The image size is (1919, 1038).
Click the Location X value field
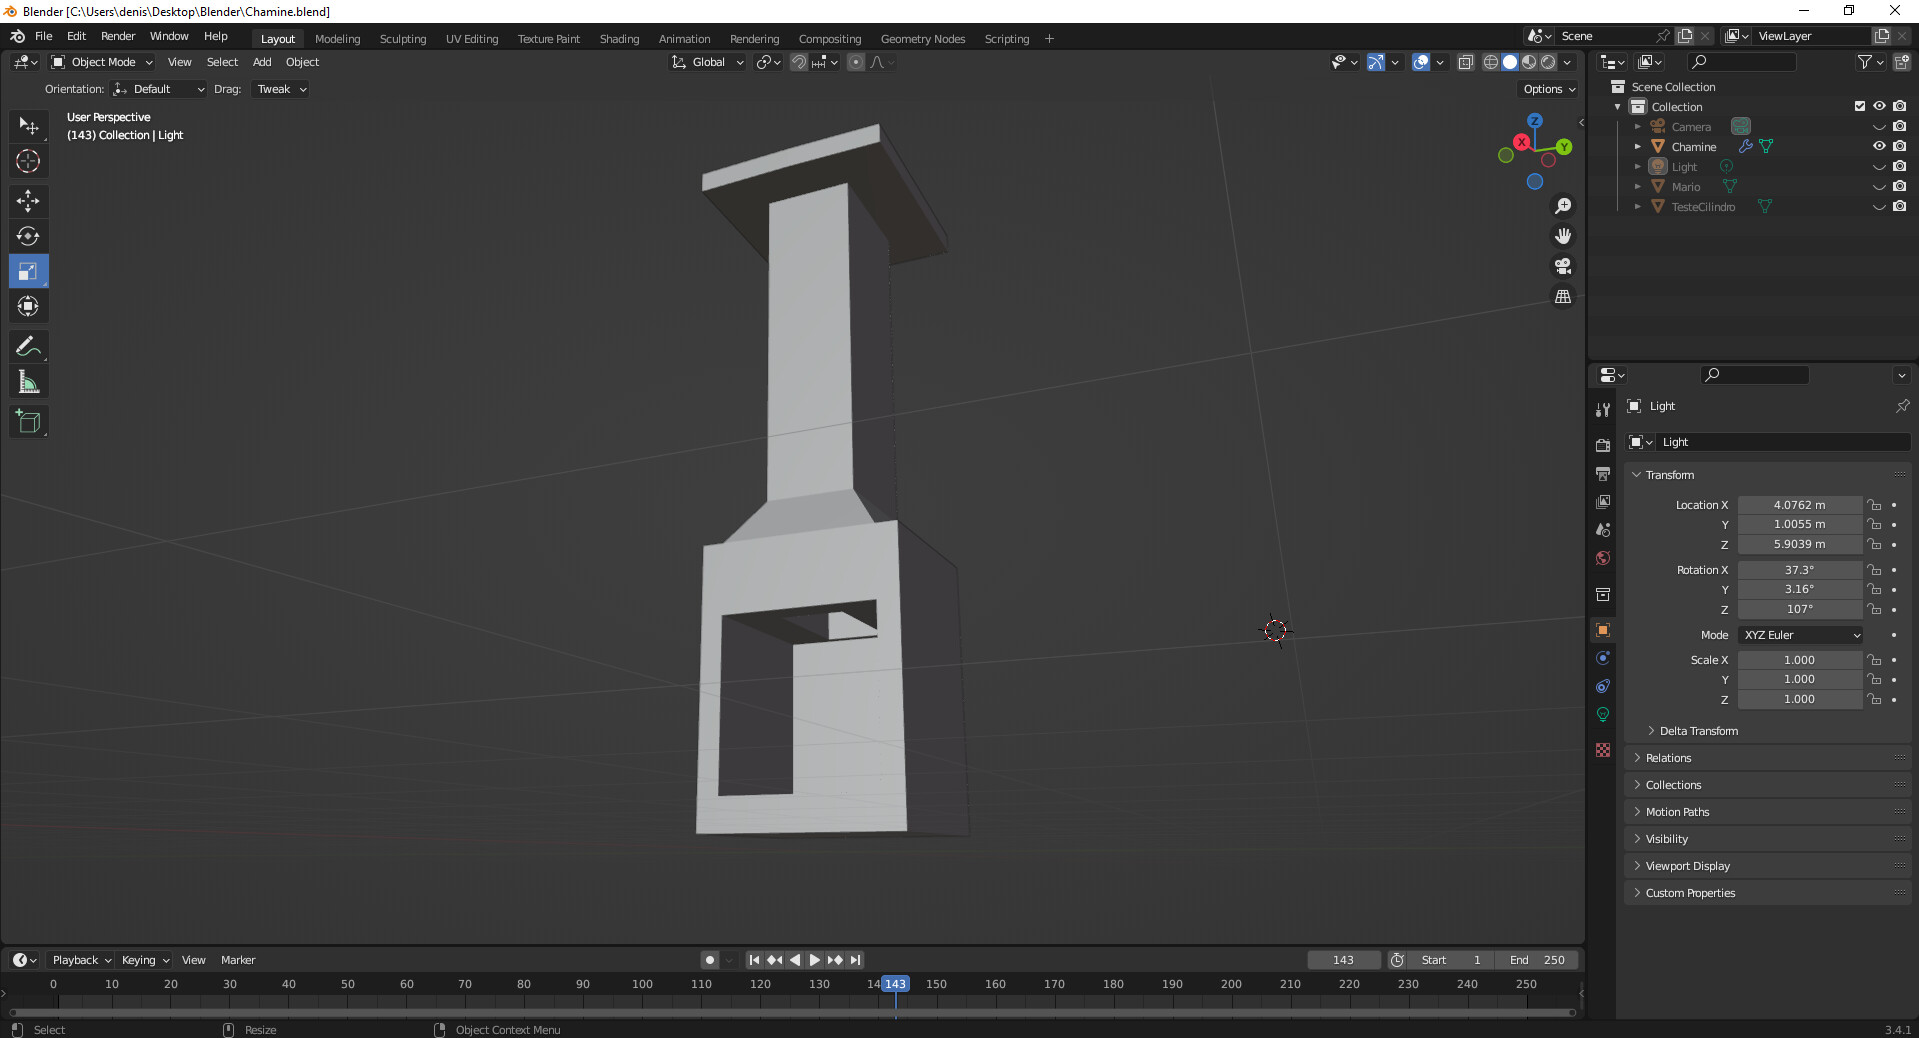[x=1799, y=505]
